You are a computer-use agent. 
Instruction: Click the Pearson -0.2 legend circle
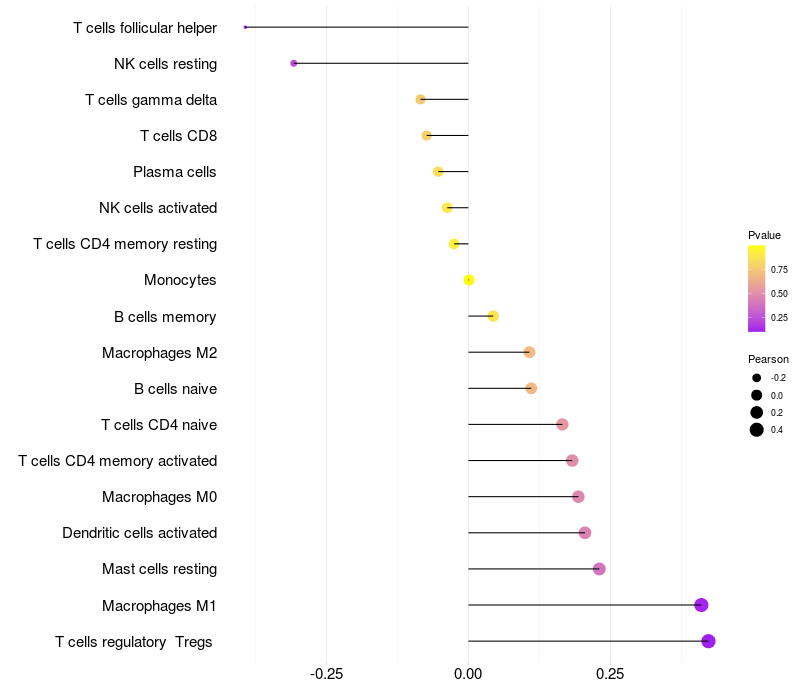[x=757, y=378]
